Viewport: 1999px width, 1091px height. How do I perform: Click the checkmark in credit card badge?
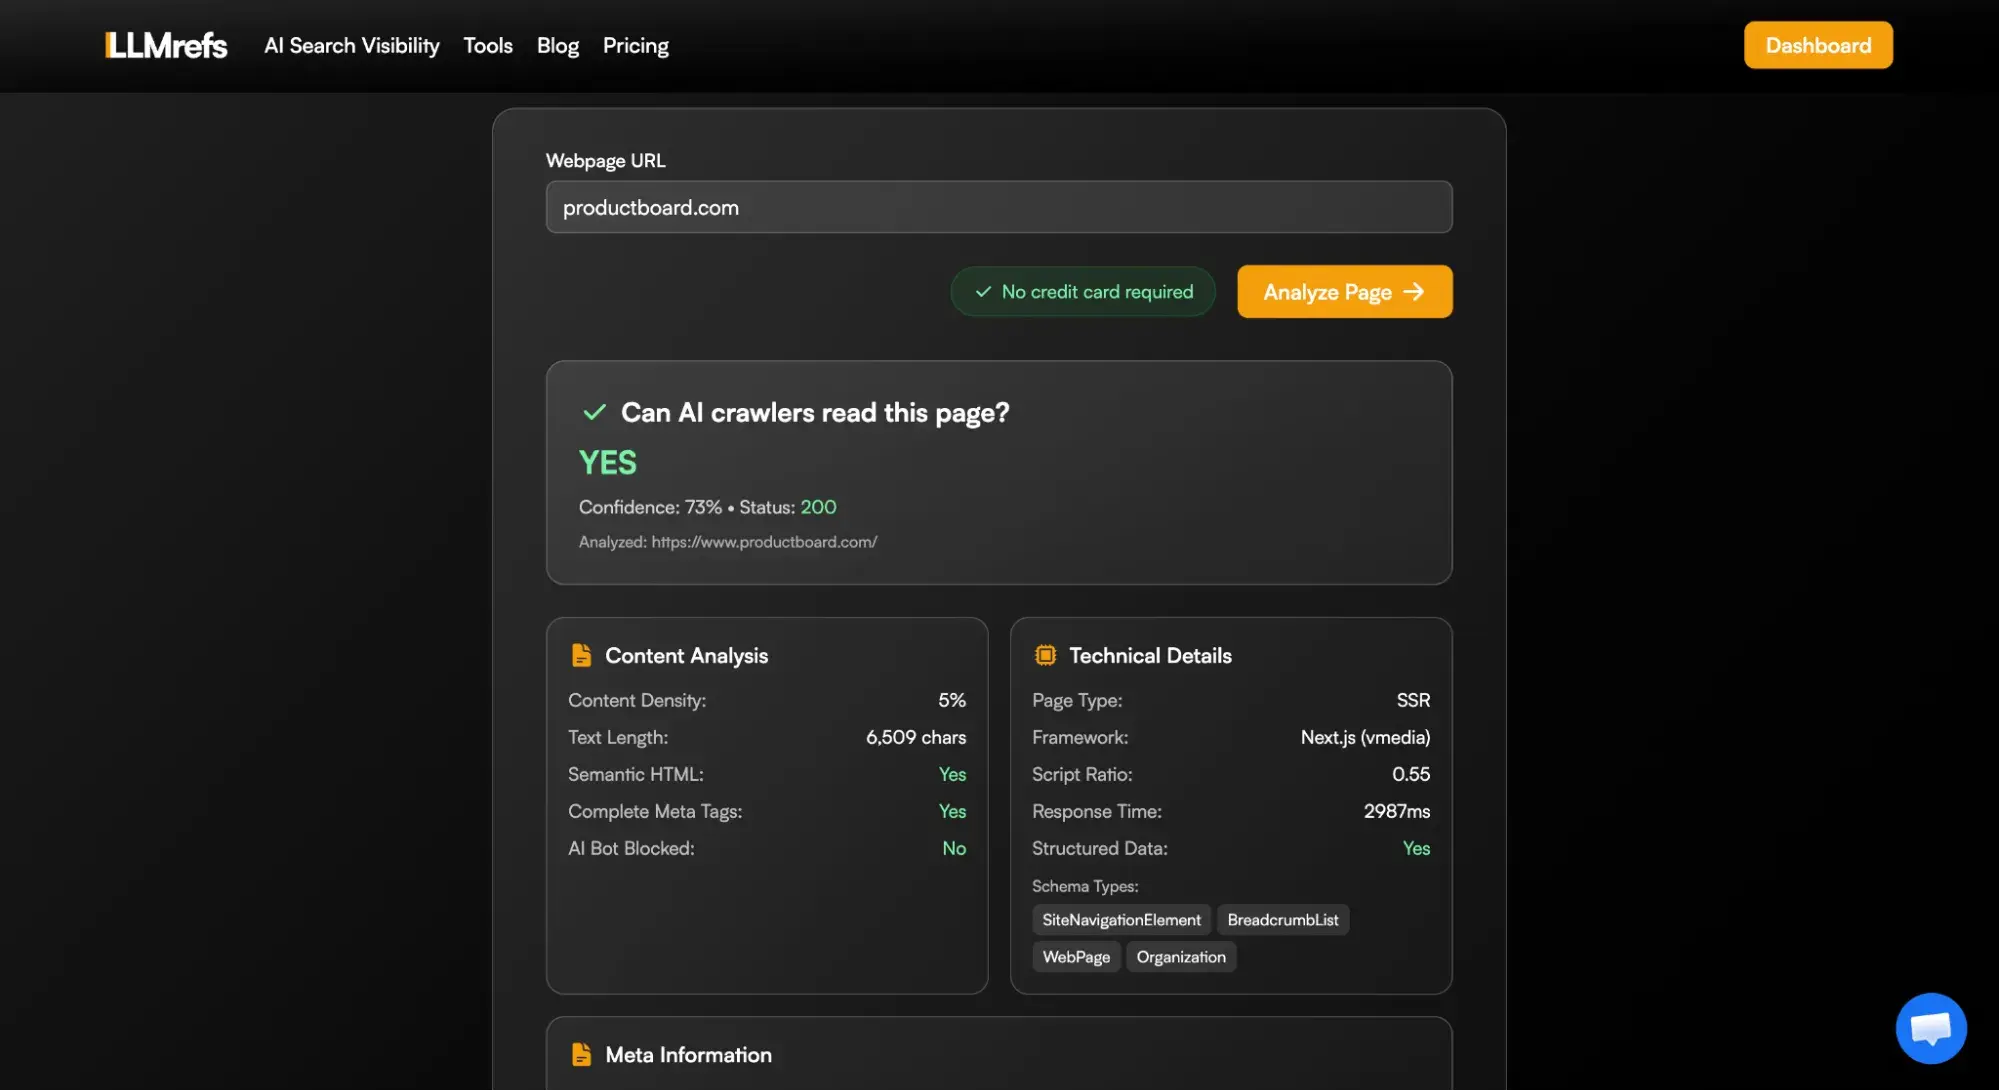click(982, 291)
